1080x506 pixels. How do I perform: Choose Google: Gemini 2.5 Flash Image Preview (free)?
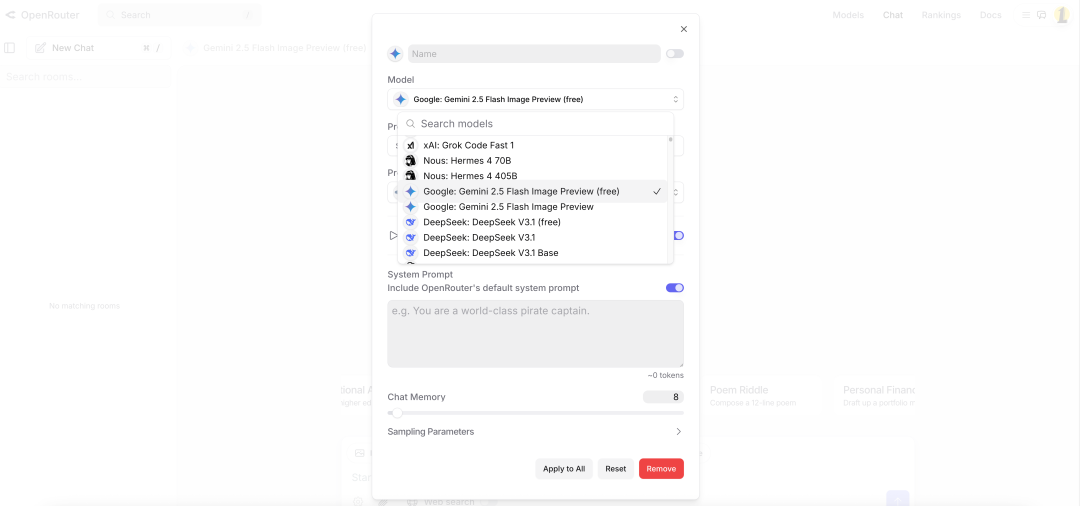(x=532, y=191)
